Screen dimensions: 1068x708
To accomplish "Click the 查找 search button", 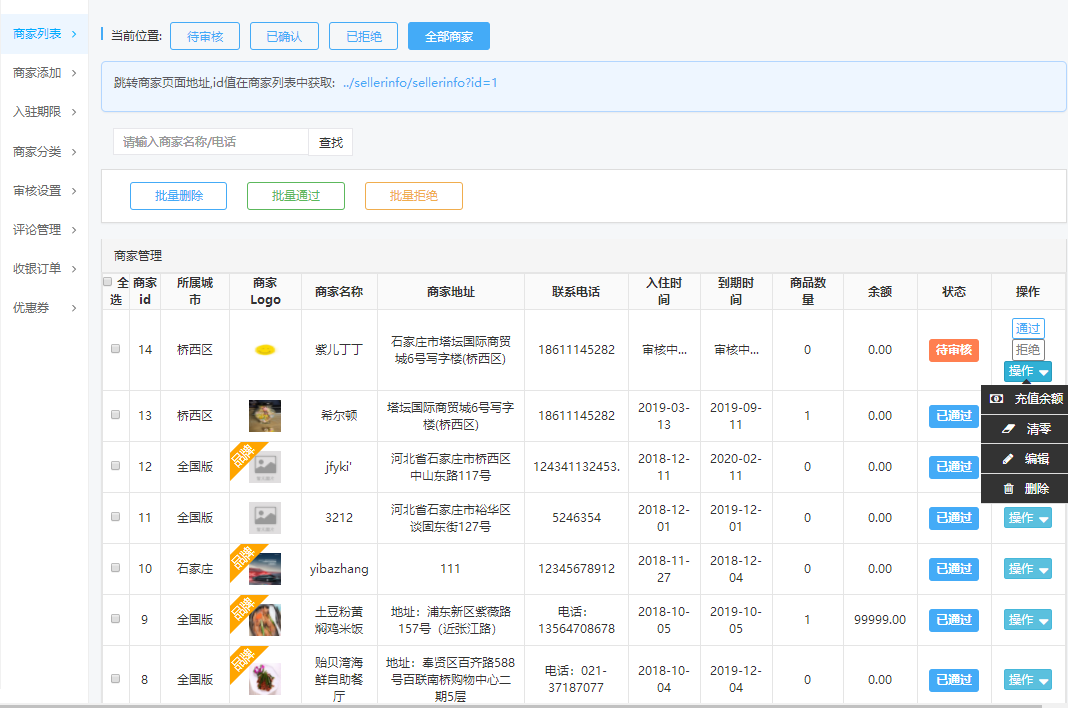I will (330, 142).
